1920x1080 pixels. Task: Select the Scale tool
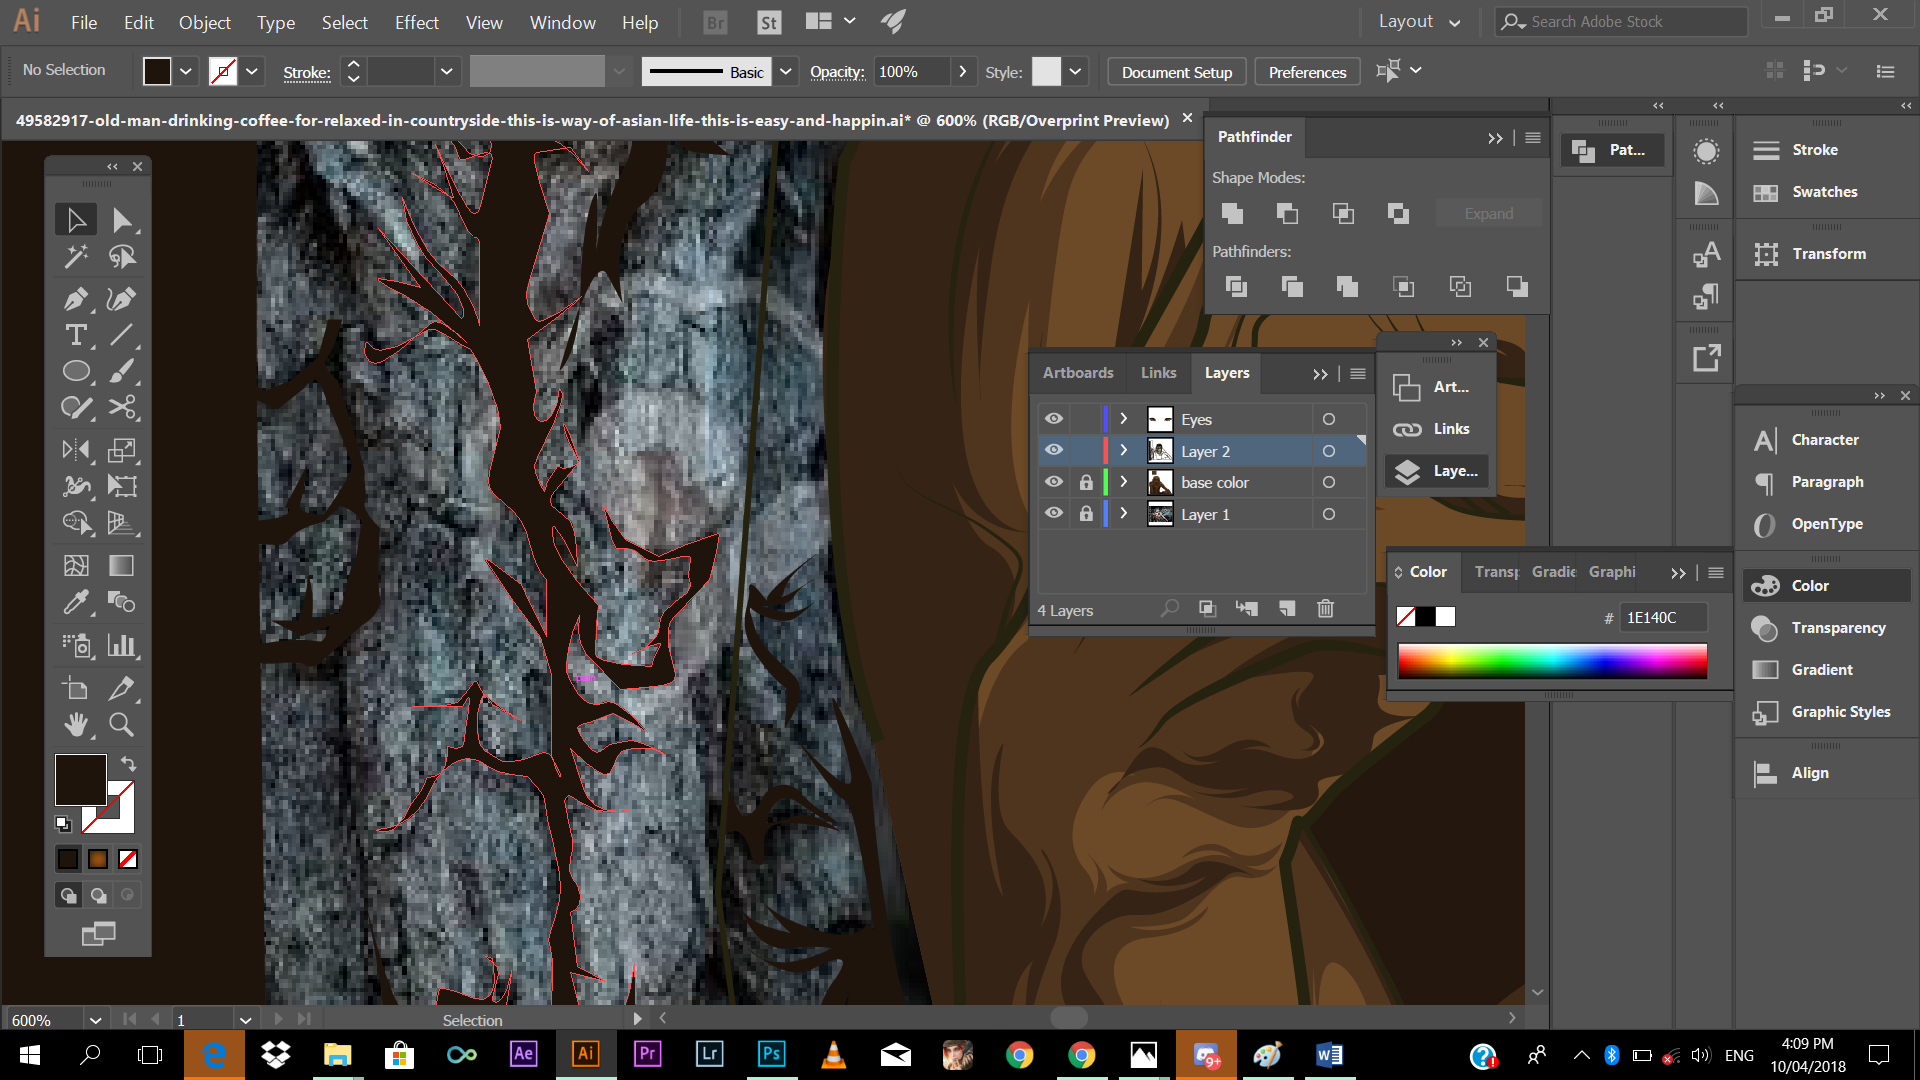point(122,450)
